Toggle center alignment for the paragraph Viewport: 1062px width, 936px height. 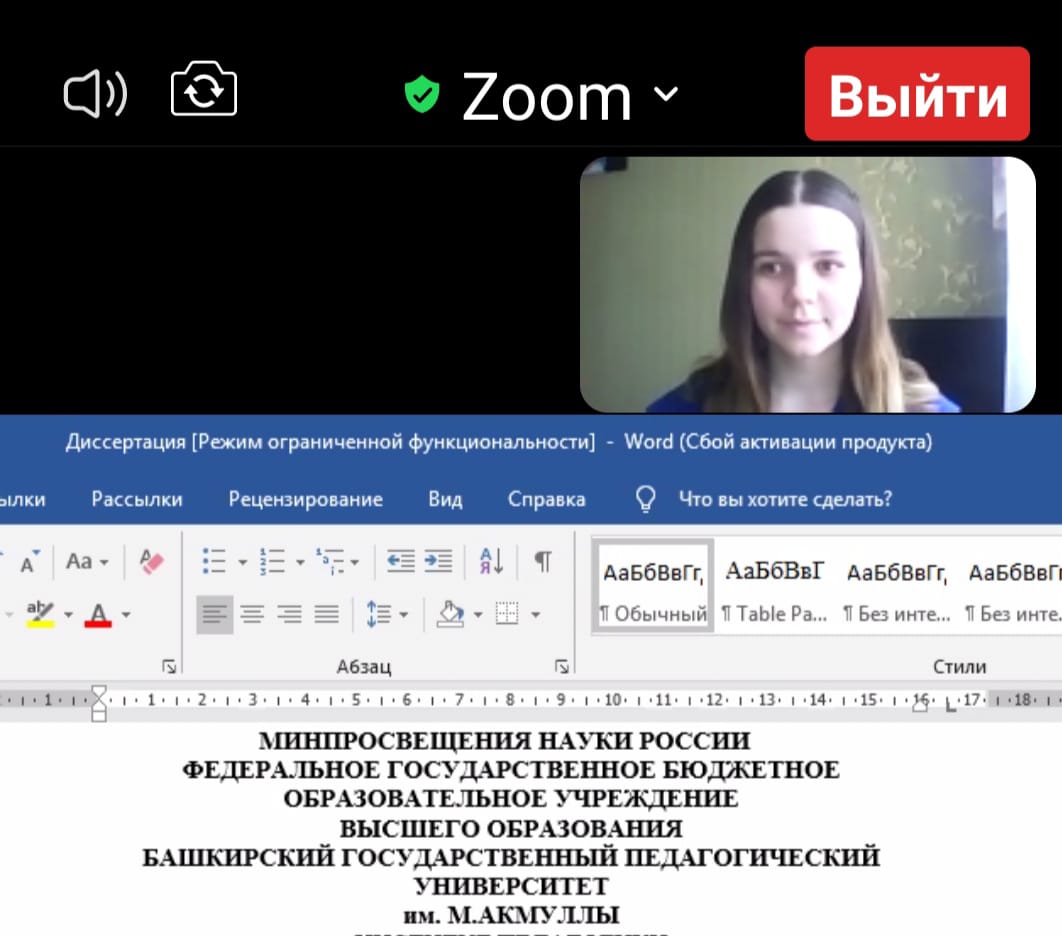tap(252, 614)
